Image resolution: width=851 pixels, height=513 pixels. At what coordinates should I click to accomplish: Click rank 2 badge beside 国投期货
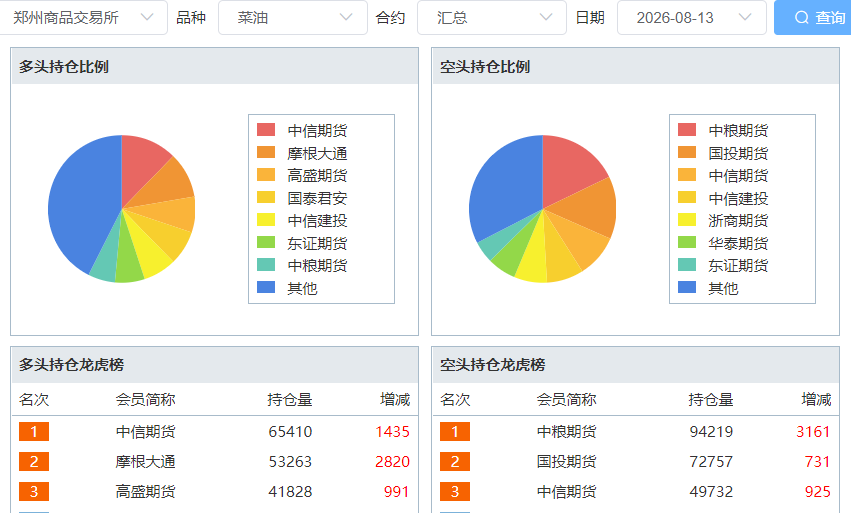(x=455, y=461)
